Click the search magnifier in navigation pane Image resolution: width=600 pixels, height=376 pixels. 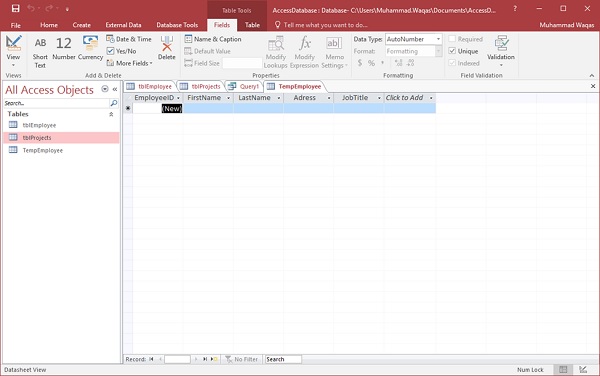114,103
